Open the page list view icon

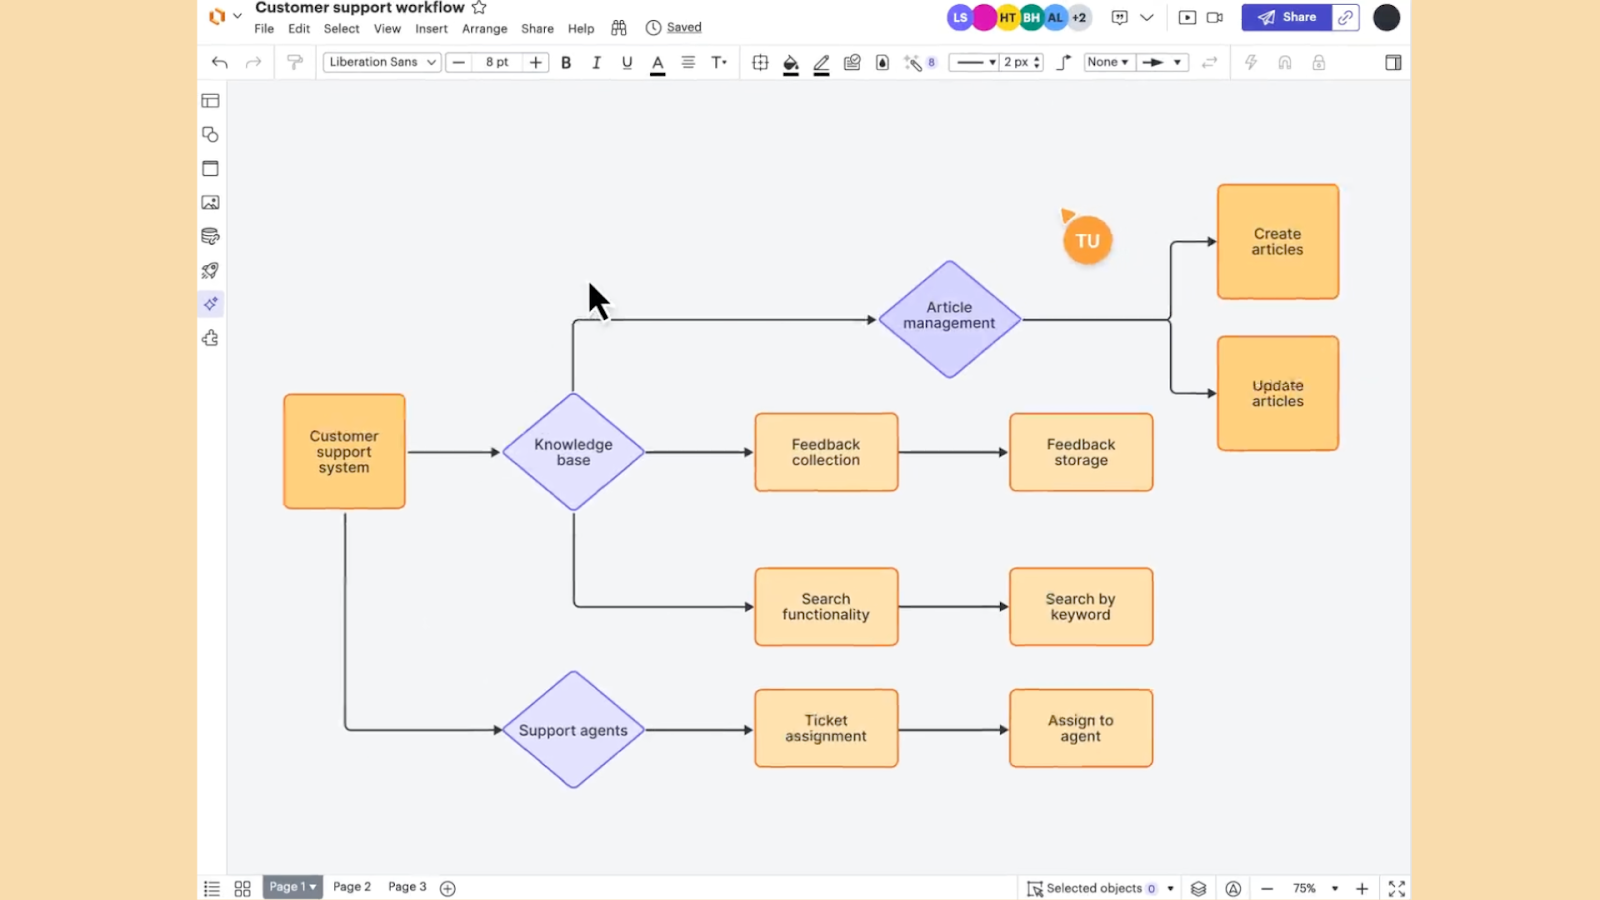[212, 888]
